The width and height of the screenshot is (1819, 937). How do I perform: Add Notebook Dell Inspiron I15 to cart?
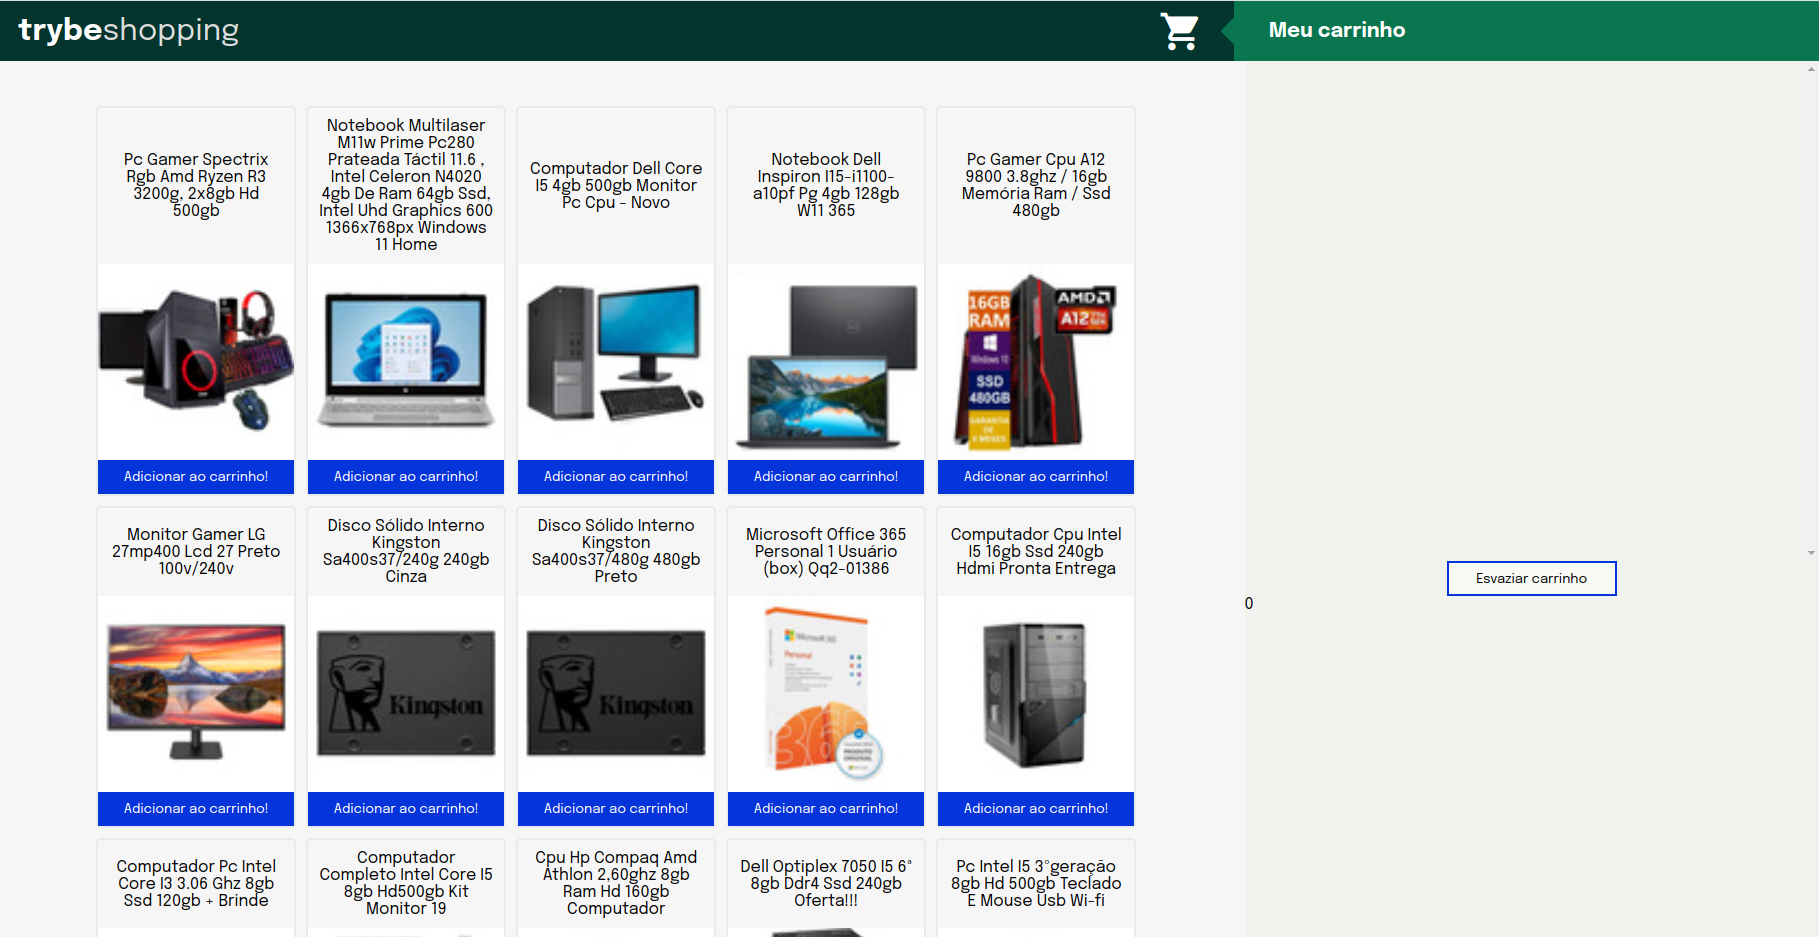click(x=826, y=476)
